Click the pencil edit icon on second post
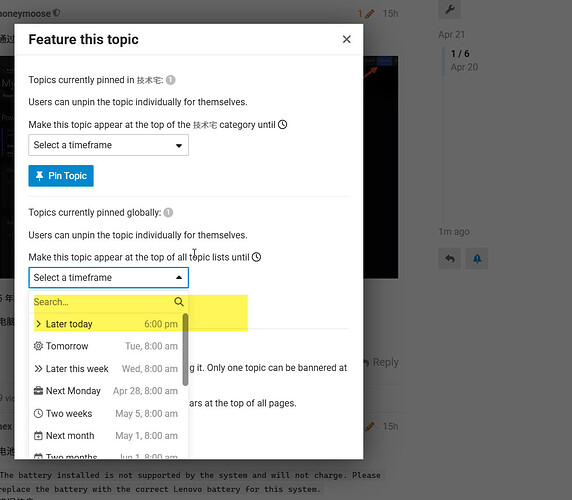Viewport: 572px width, 500px height. click(370, 426)
